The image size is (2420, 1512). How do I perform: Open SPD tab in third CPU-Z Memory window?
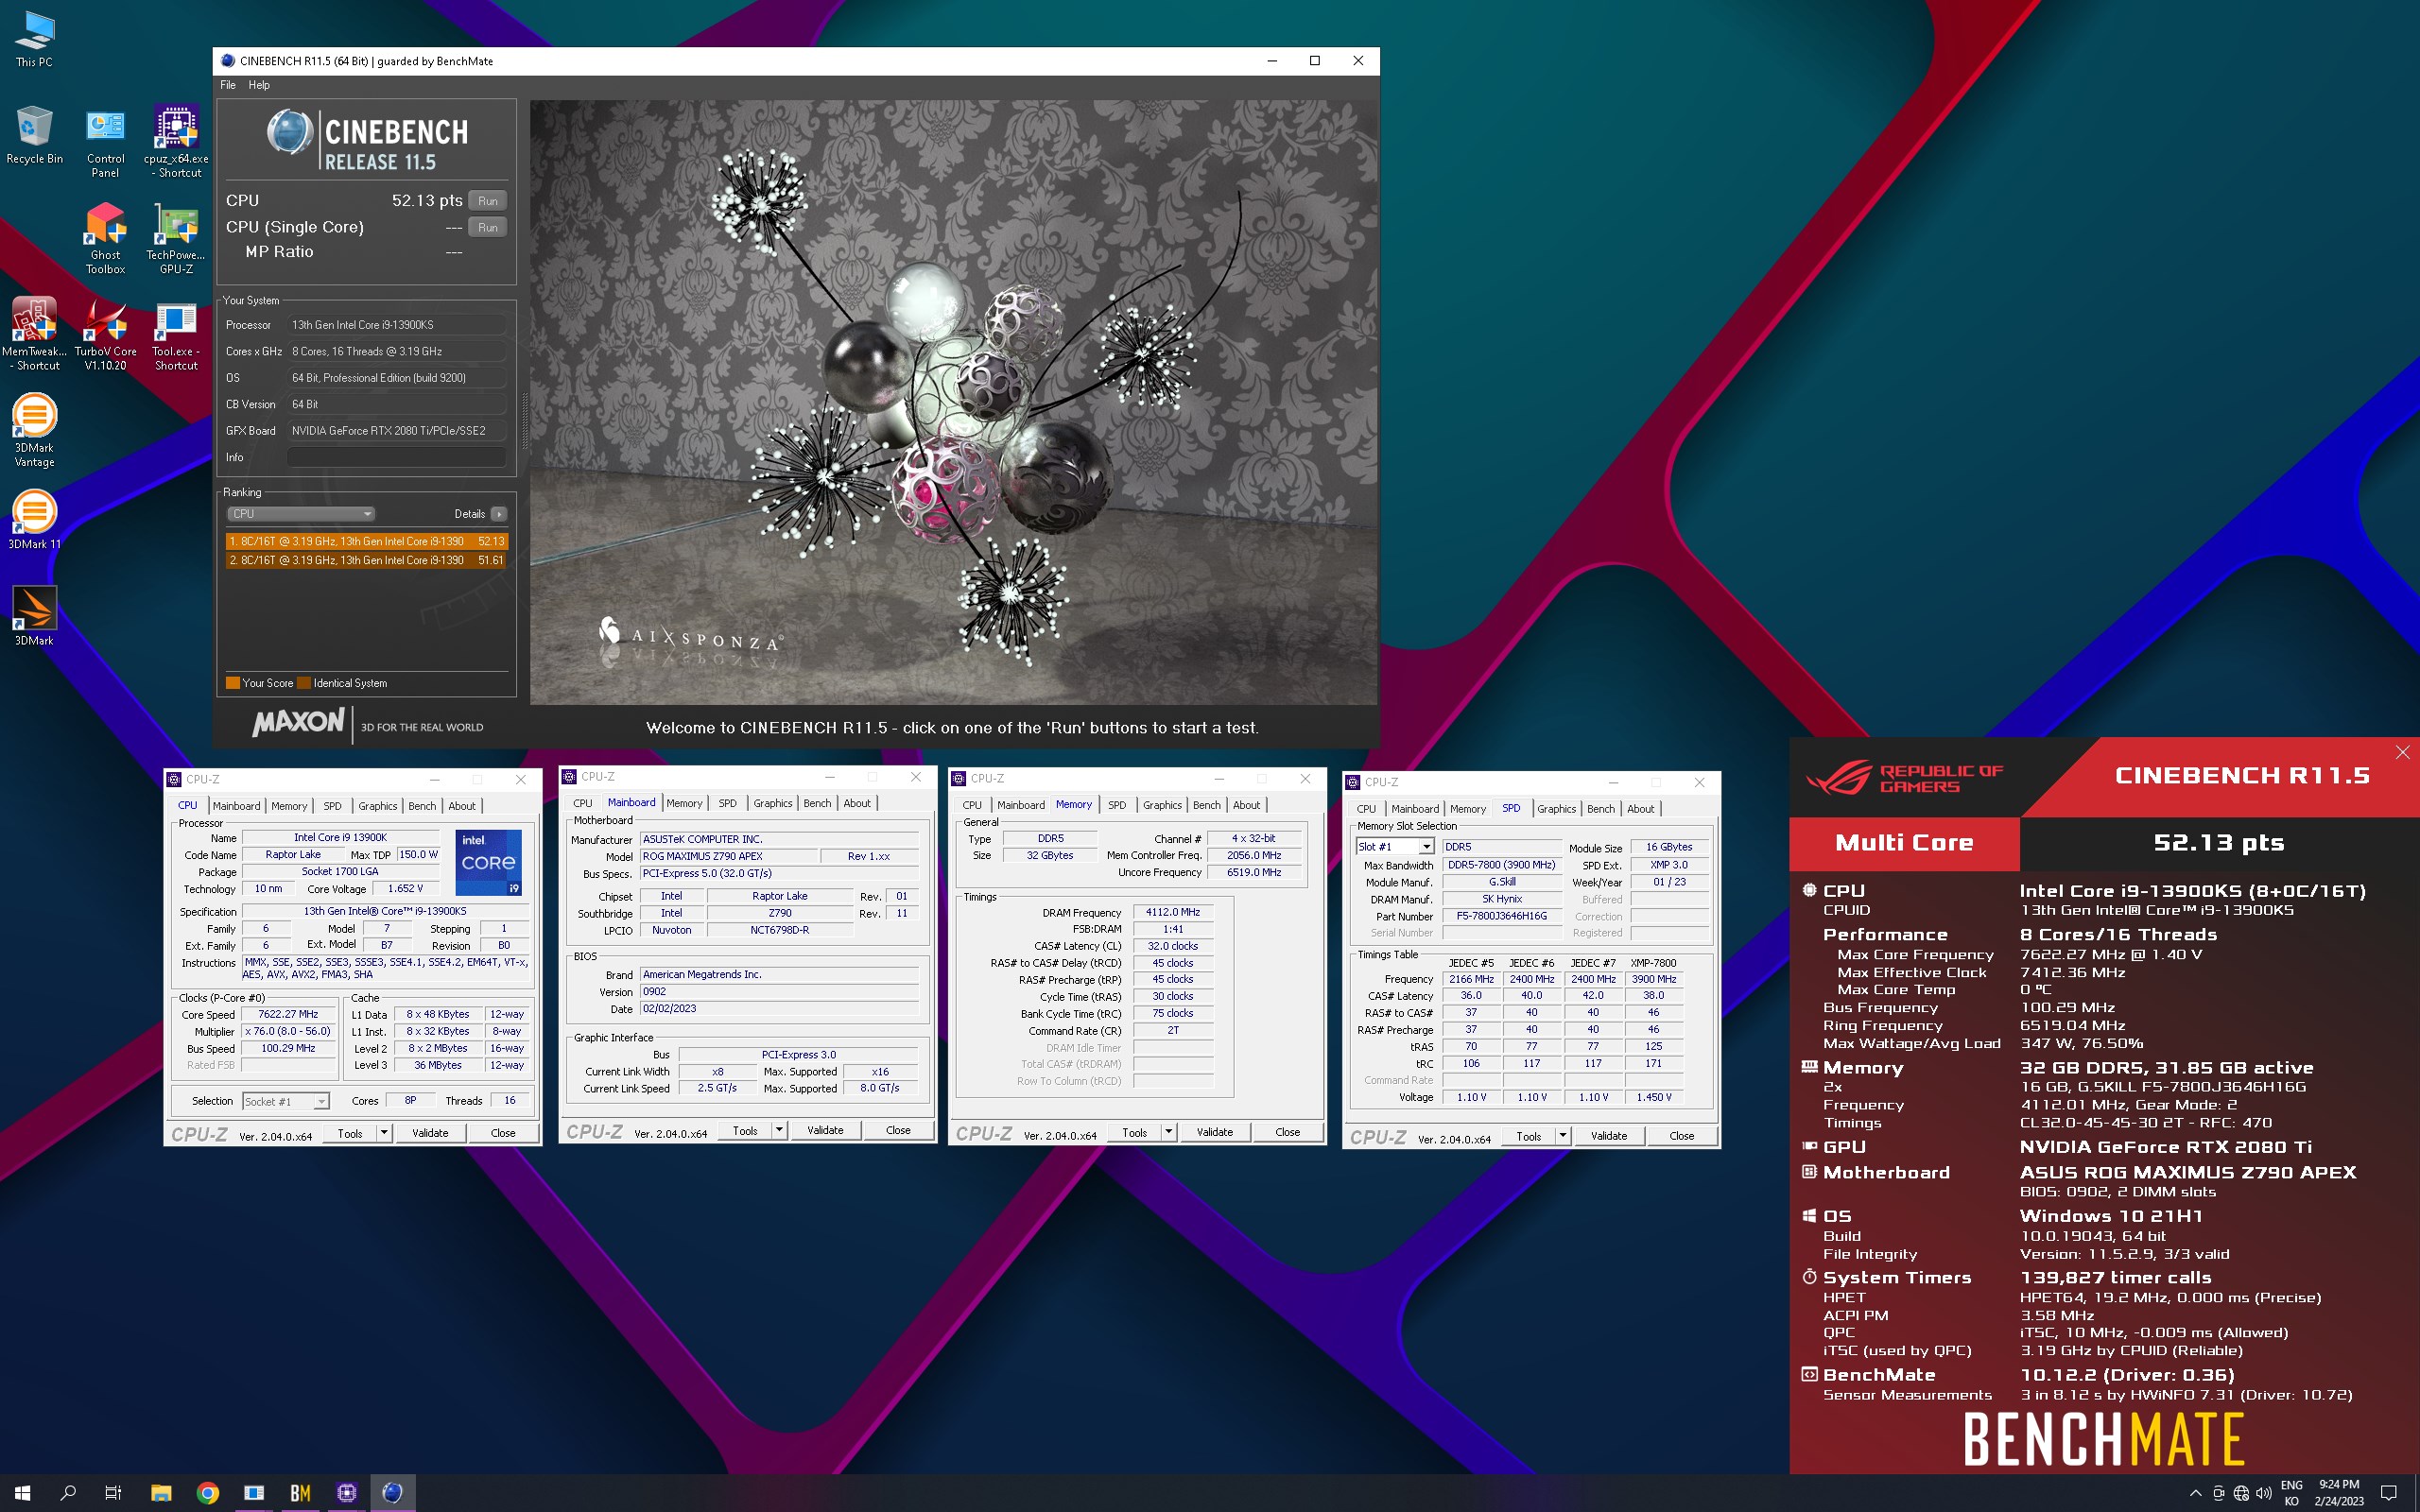(1117, 805)
